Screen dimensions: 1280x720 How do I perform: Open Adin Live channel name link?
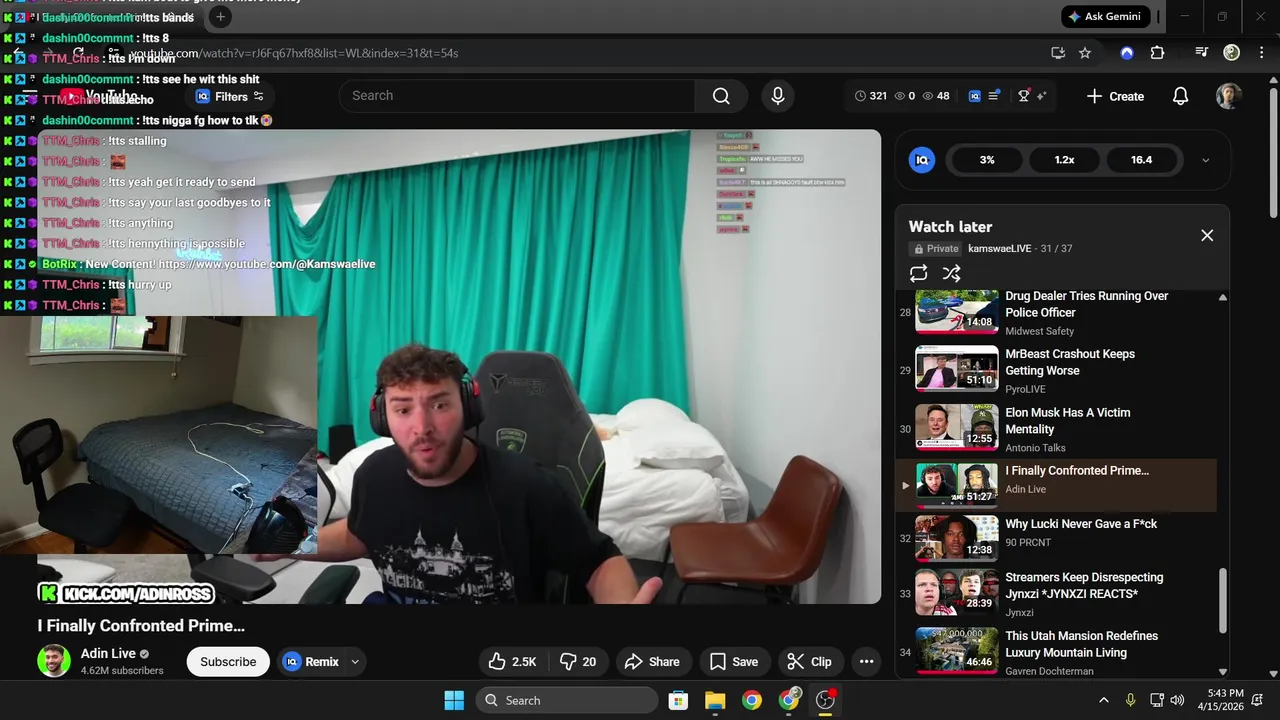(108, 653)
